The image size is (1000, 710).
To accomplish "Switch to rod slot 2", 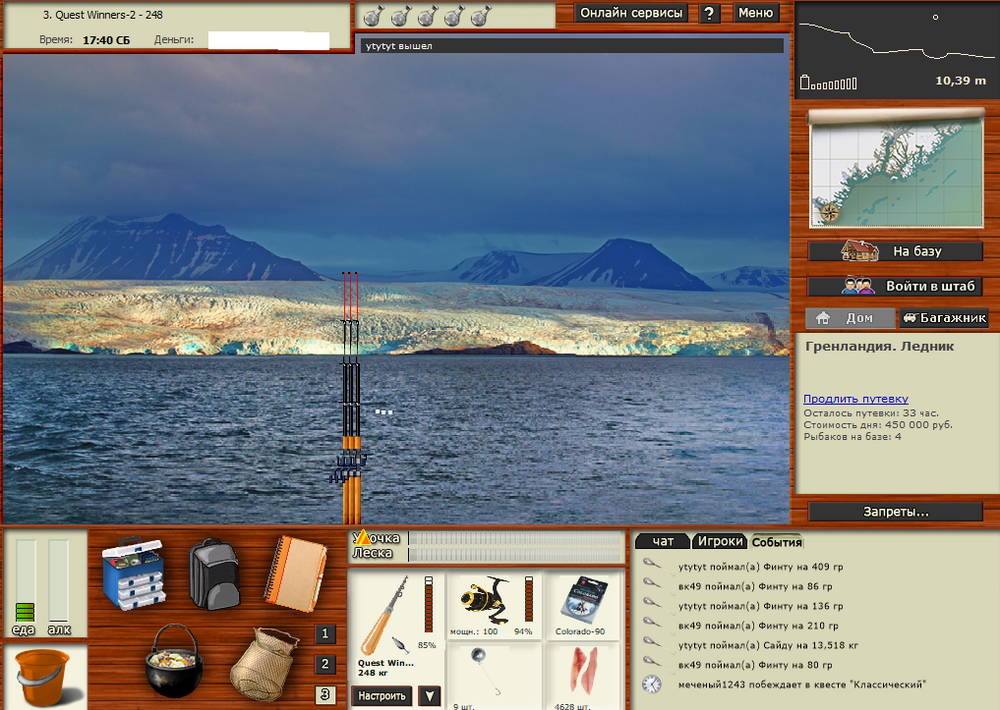I will click(x=325, y=665).
